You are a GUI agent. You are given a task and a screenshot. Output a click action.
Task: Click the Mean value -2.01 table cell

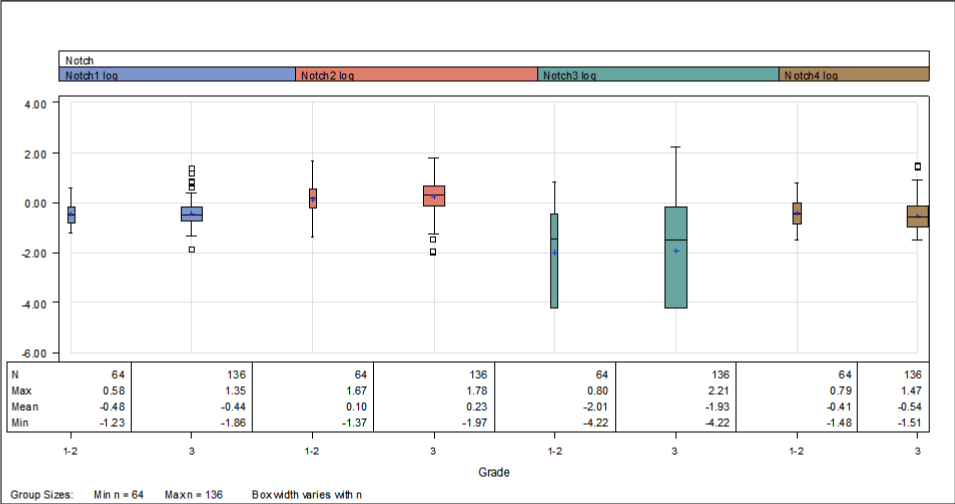595,407
